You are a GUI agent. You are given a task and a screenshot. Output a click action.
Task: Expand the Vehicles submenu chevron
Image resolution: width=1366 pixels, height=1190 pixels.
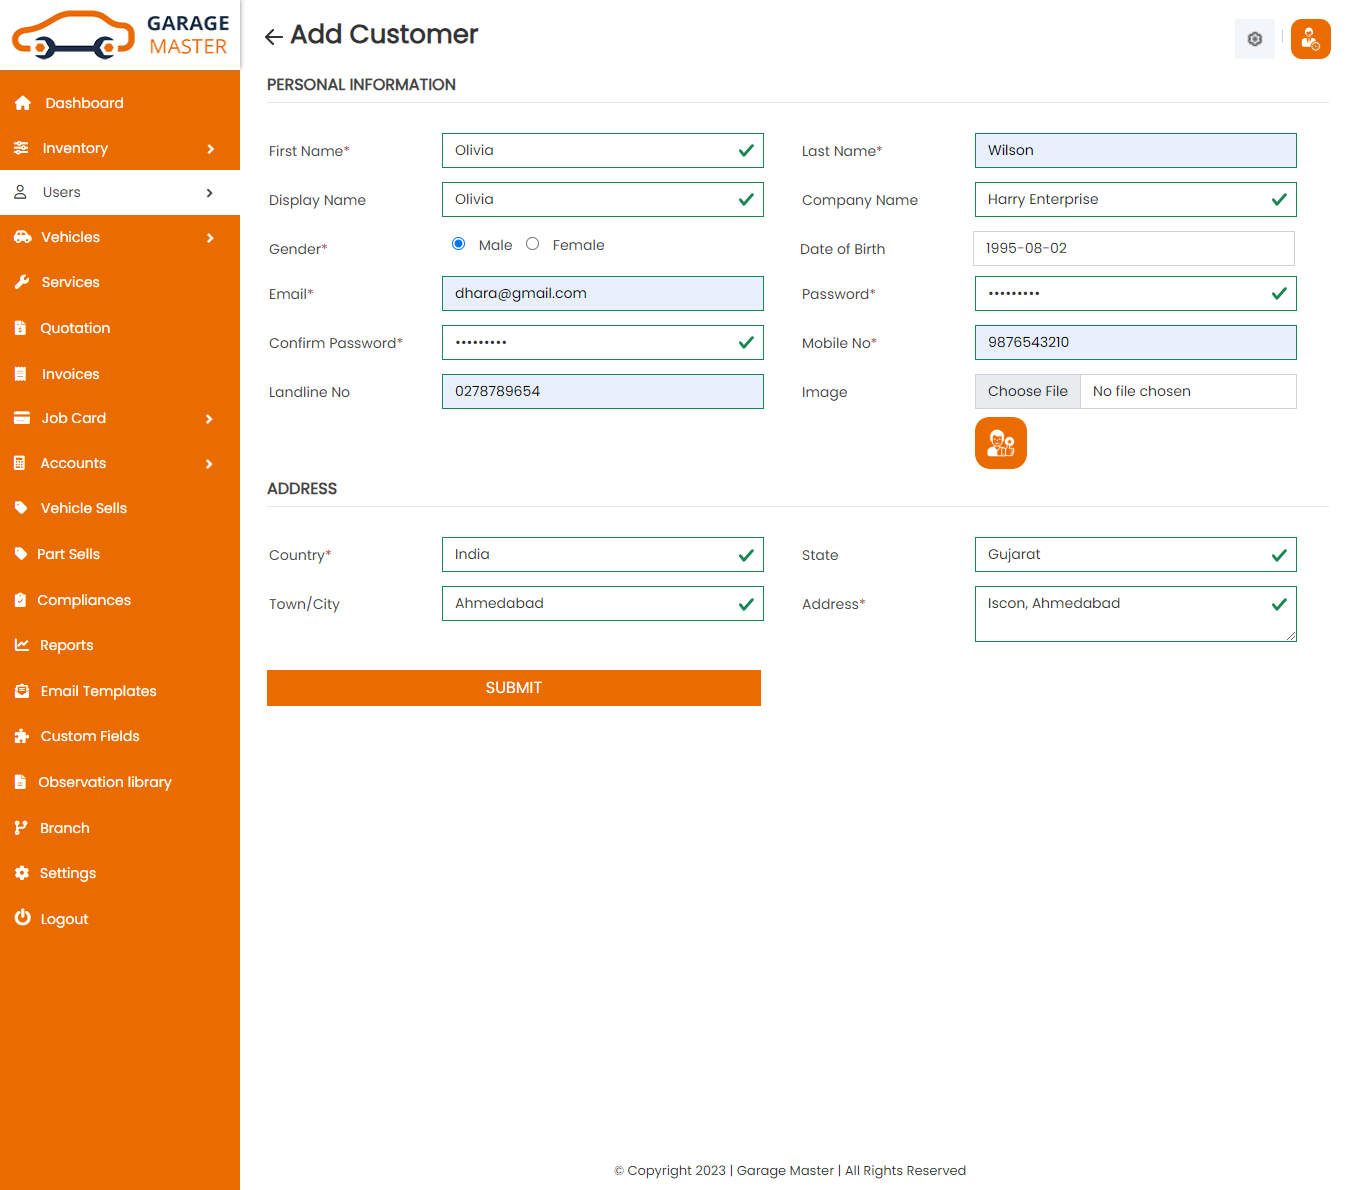click(x=210, y=238)
